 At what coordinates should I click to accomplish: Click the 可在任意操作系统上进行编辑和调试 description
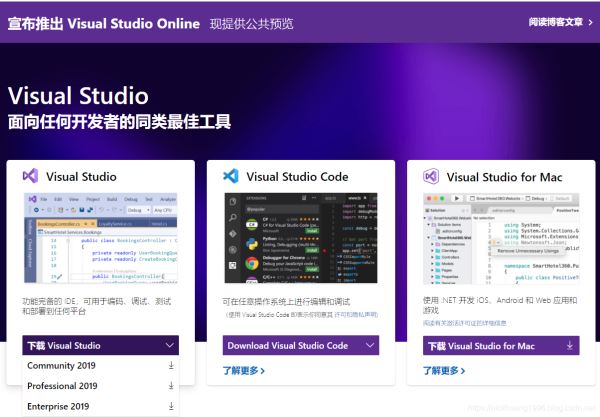286,301
